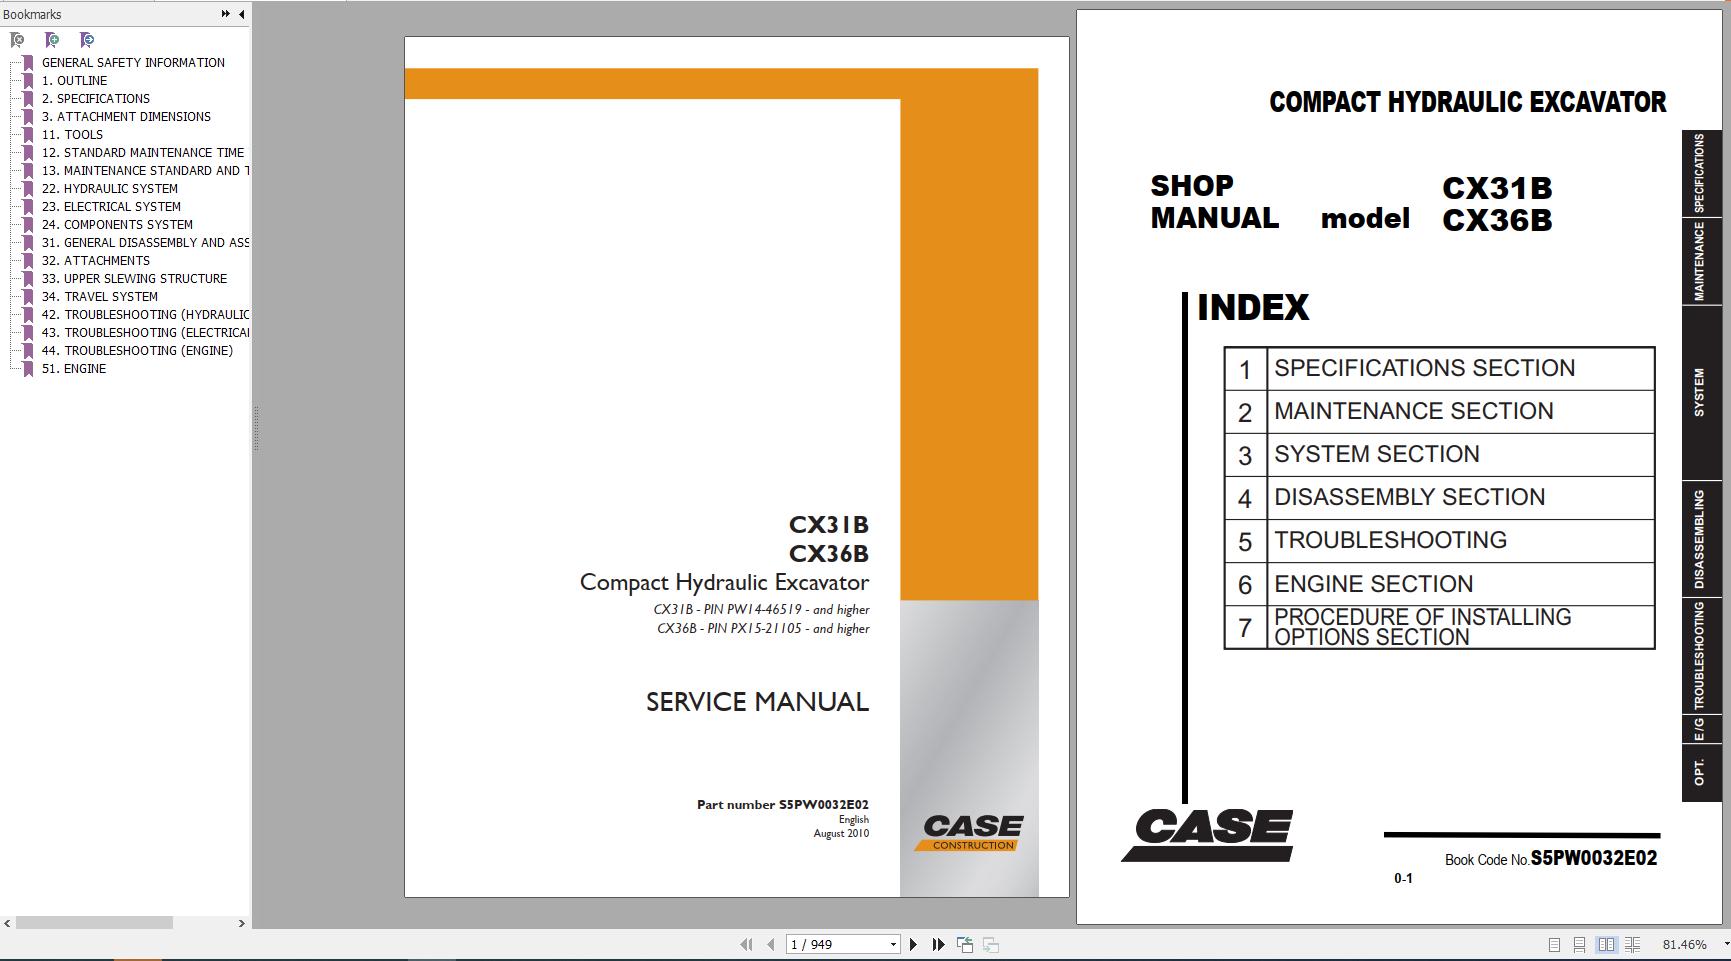
Task: Open the 34. TRAVEL SYSTEM bookmark
Action: click(x=100, y=296)
